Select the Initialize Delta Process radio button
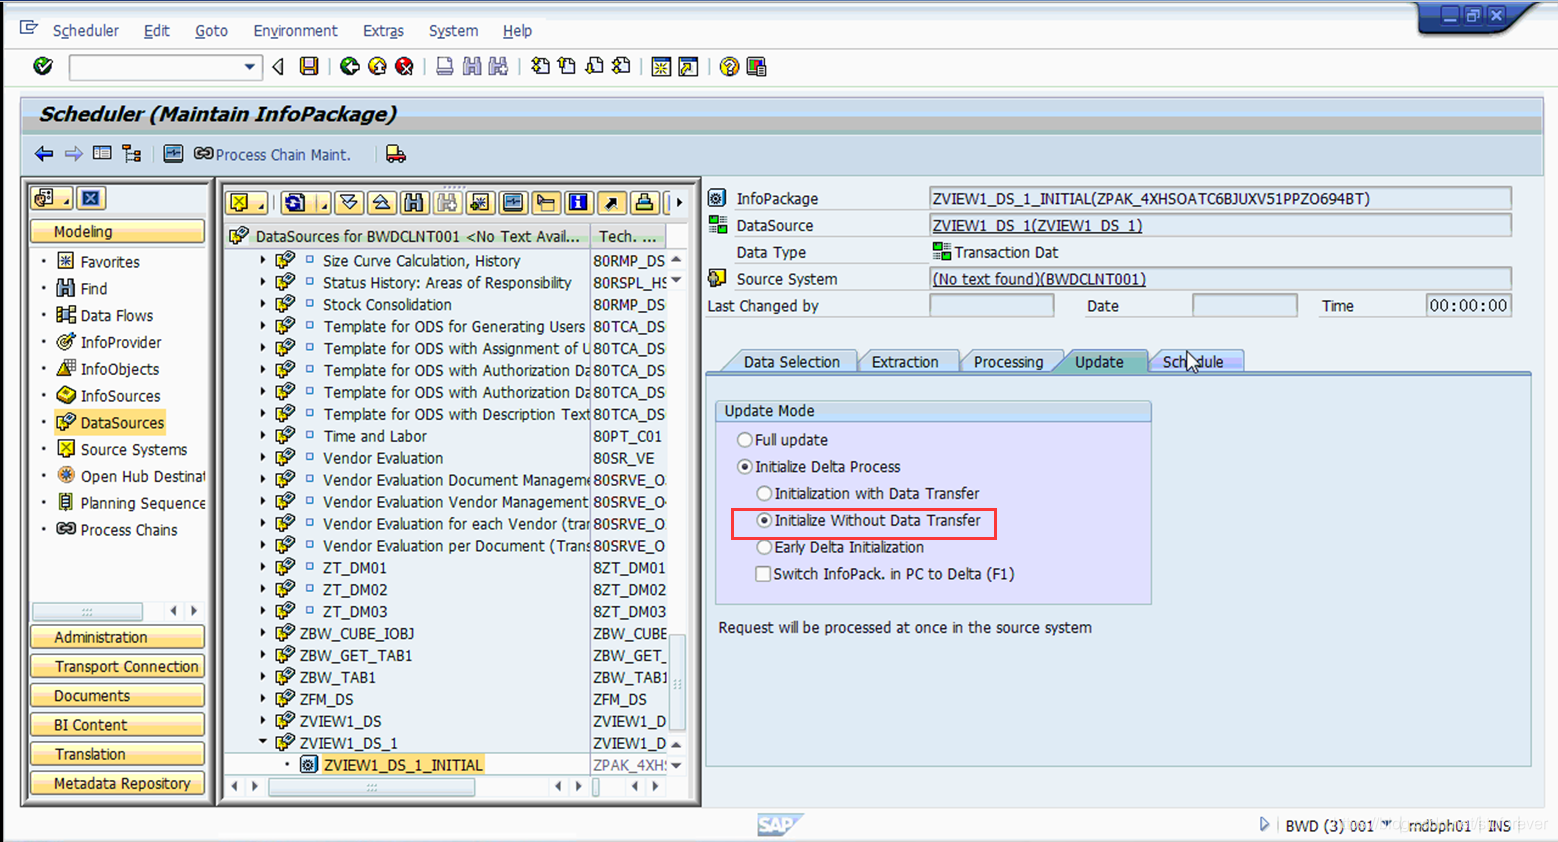 click(x=744, y=467)
